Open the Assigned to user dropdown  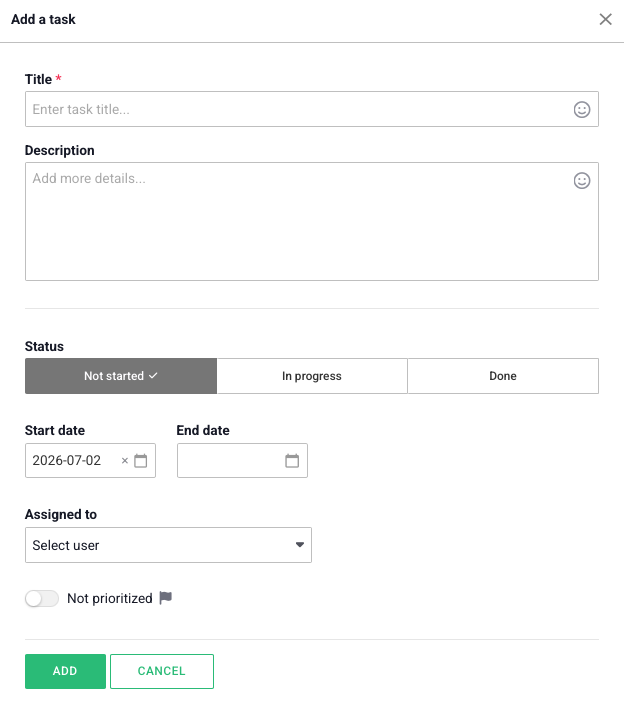(168, 545)
